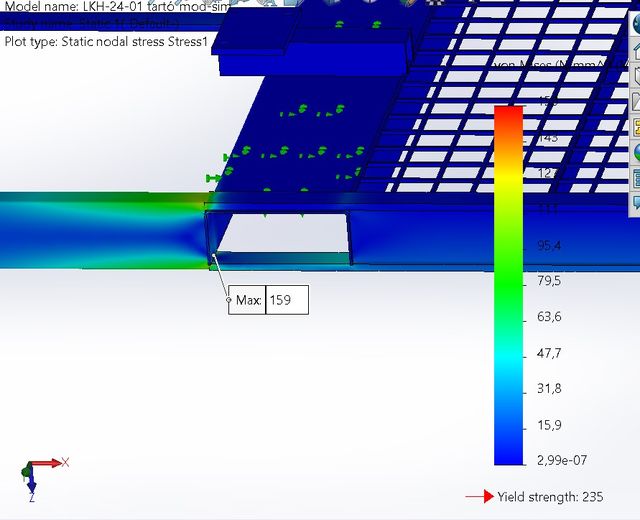Open File Explorer folder tab in task pane

[635, 101]
